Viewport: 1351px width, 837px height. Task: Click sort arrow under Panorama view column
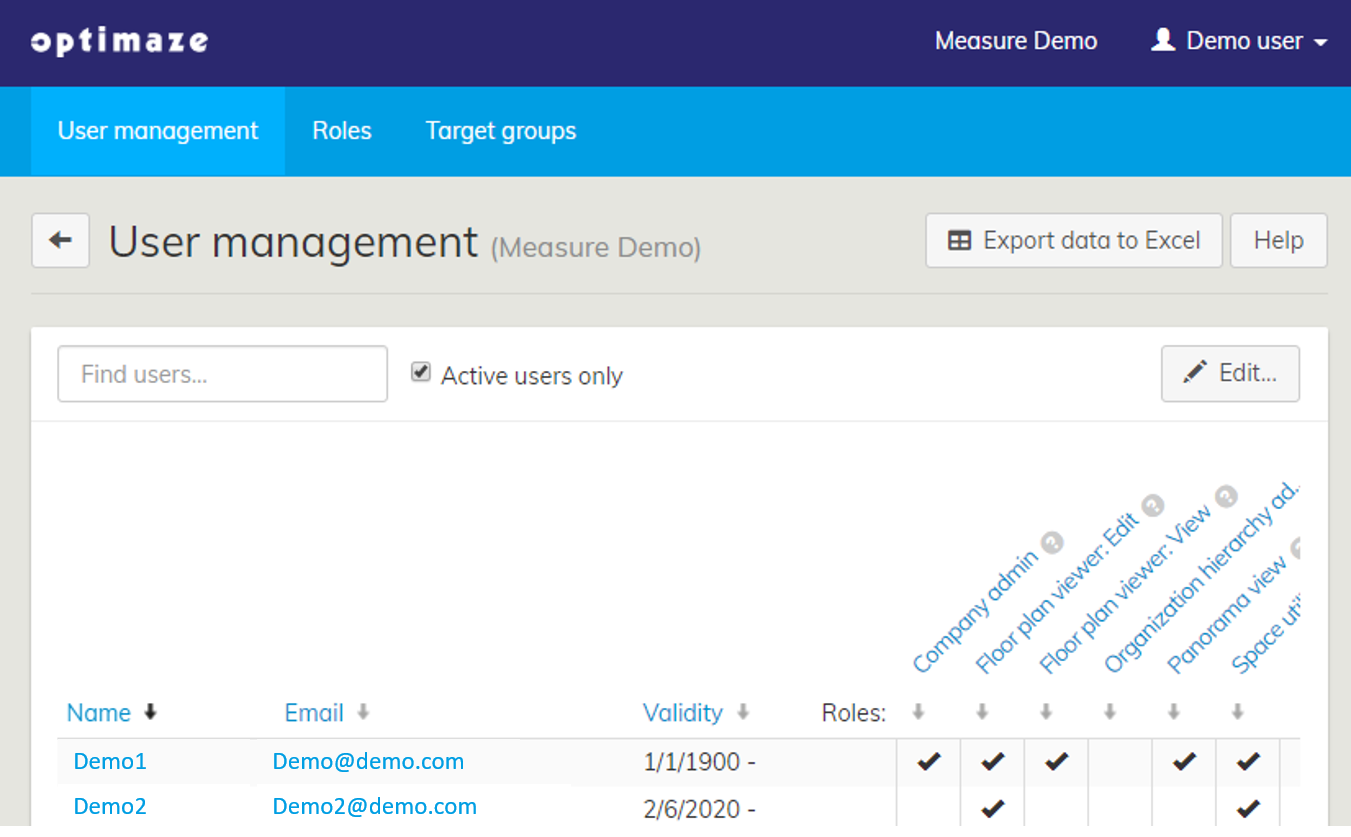[1174, 712]
